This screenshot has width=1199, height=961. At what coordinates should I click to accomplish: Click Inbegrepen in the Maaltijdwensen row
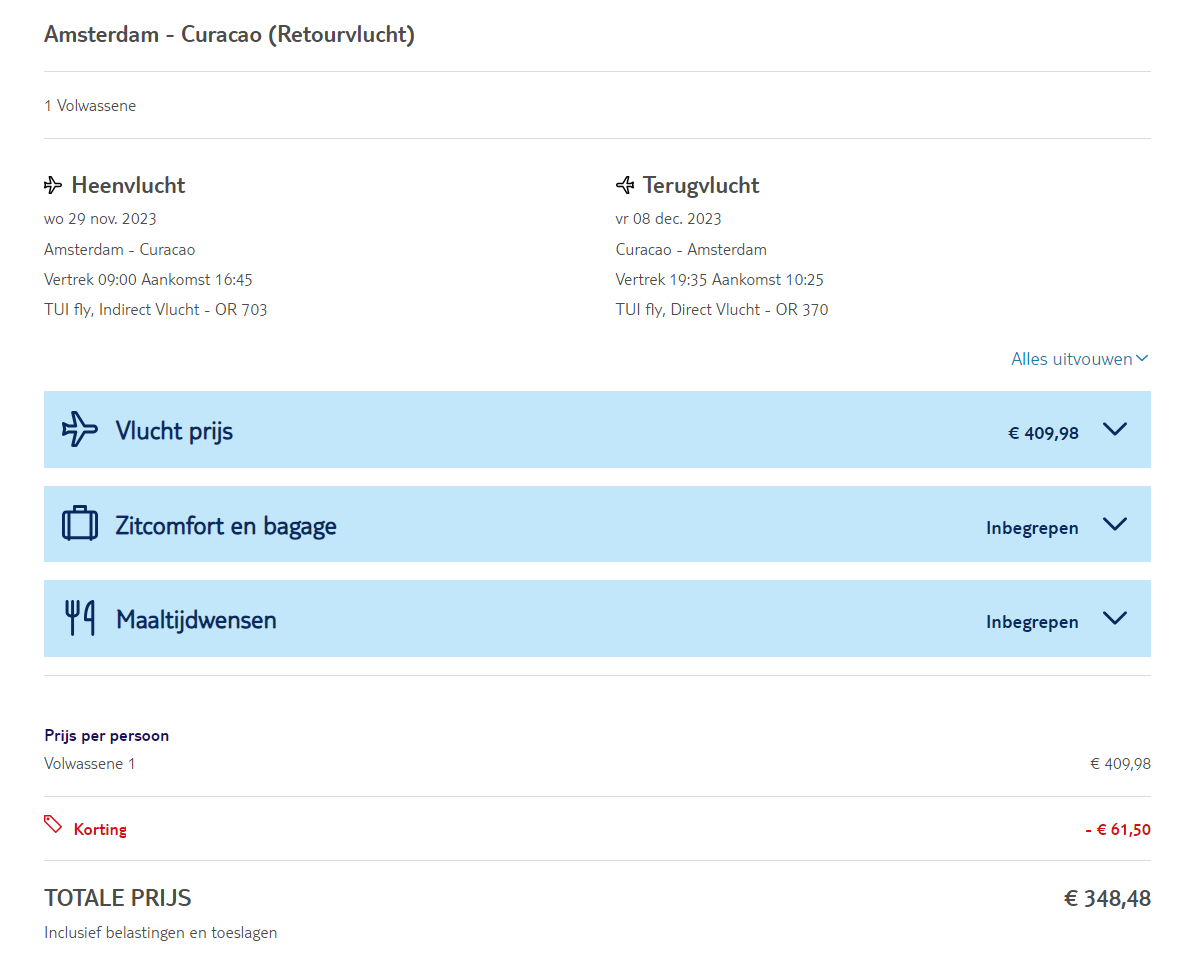[1032, 622]
